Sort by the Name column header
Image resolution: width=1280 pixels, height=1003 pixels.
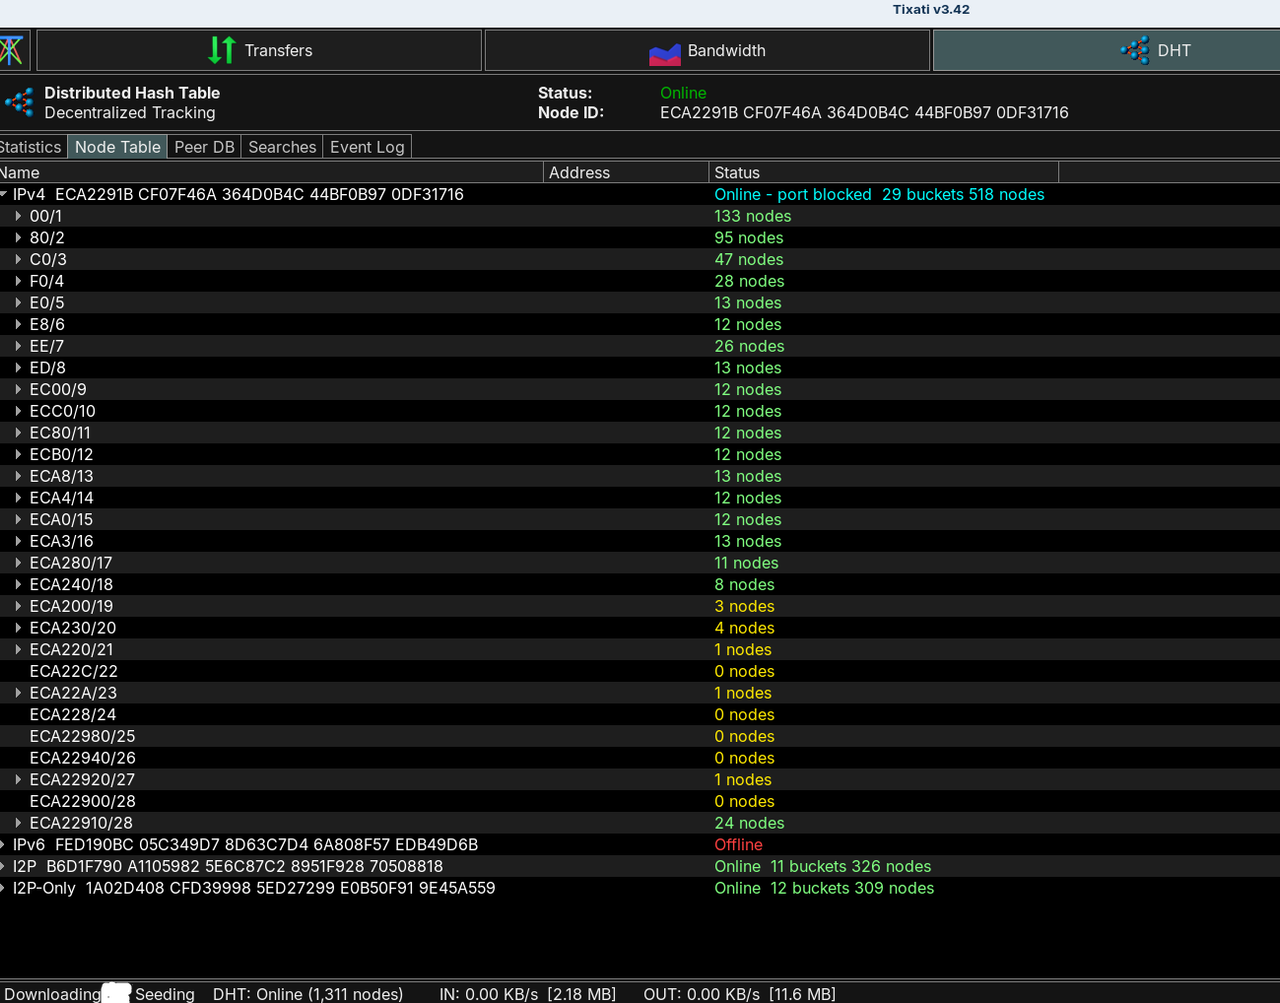click(x=271, y=172)
